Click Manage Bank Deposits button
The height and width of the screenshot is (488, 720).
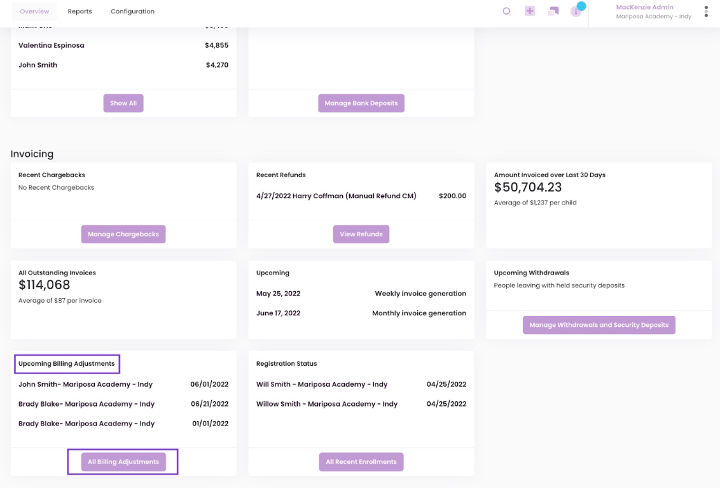coord(361,103)
